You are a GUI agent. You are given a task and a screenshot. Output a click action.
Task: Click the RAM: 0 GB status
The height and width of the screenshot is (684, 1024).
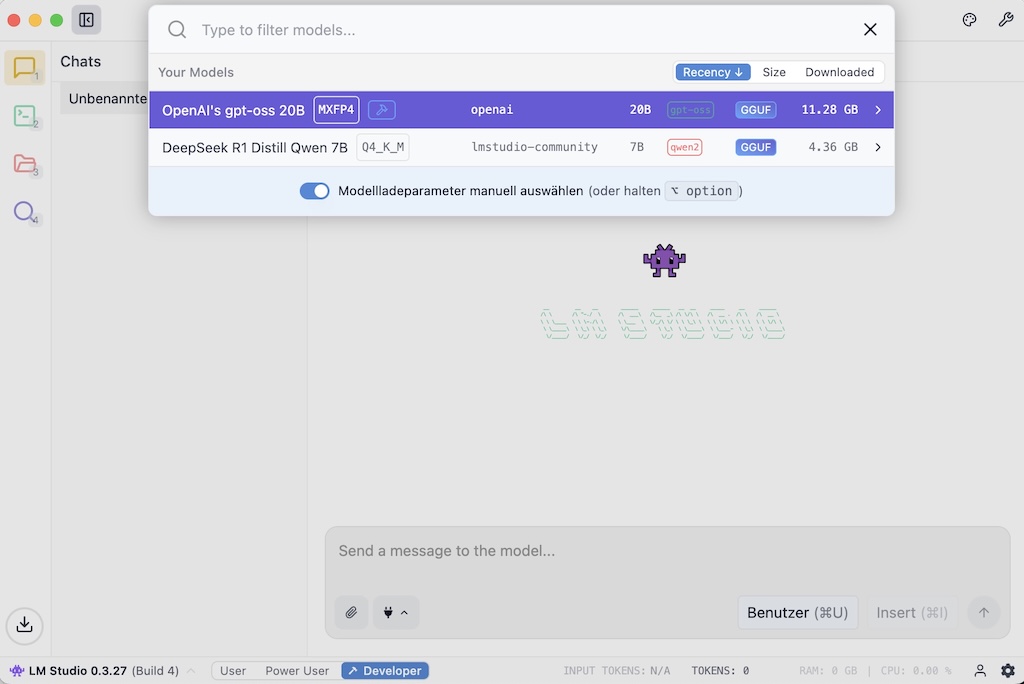827,671
